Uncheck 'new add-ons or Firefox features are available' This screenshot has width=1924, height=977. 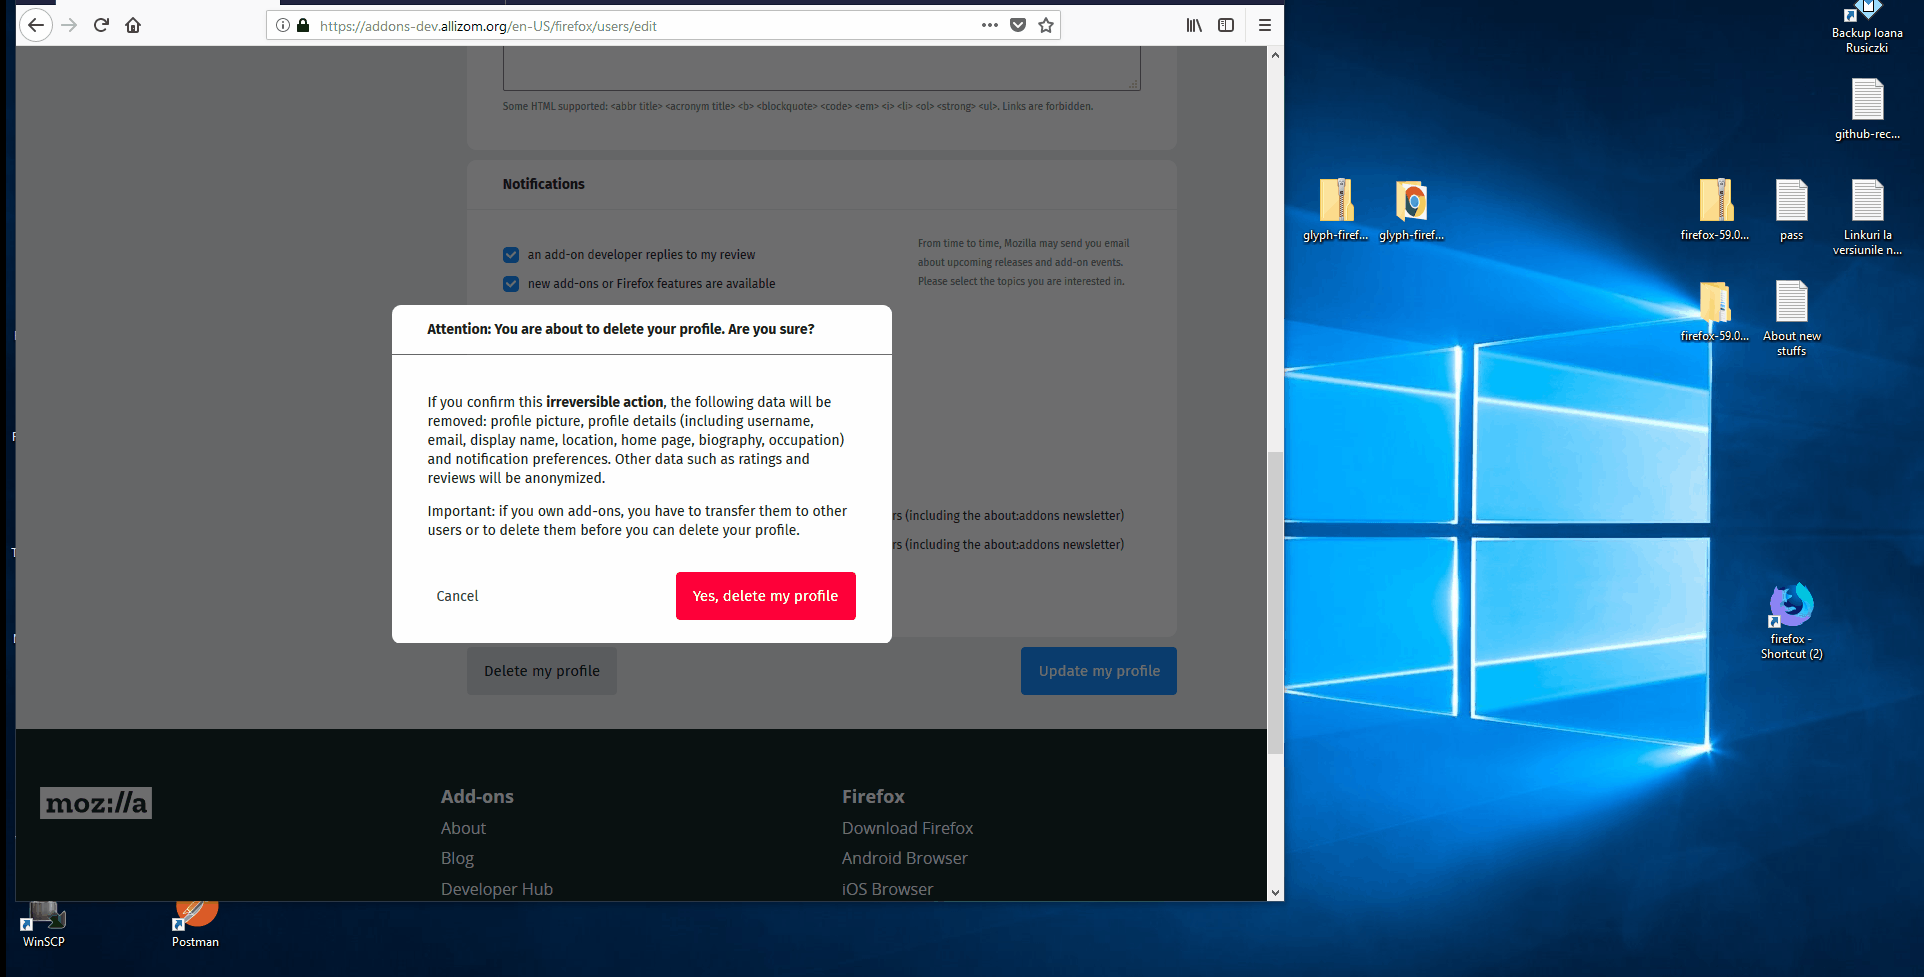511,283
